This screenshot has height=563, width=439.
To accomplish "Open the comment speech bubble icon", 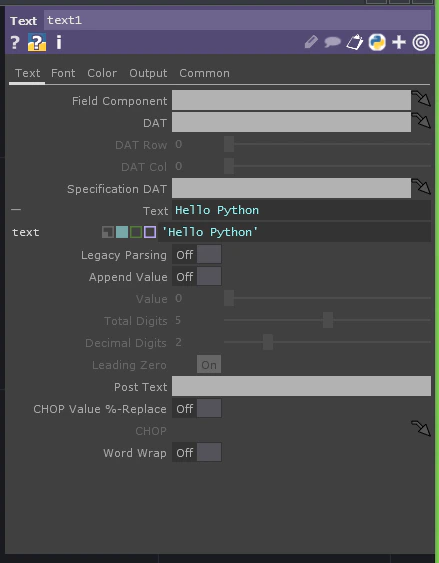I will tap(332, 42).
